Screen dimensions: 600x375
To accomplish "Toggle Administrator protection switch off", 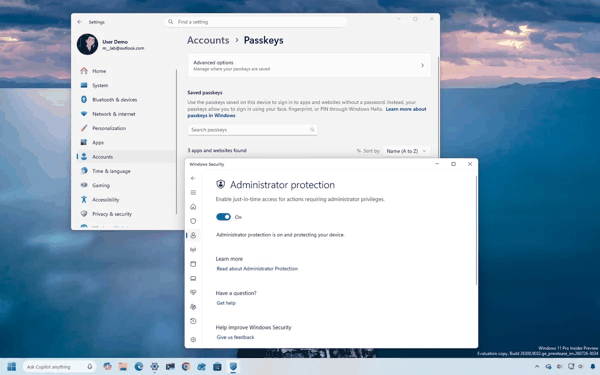I will [223, 217].
